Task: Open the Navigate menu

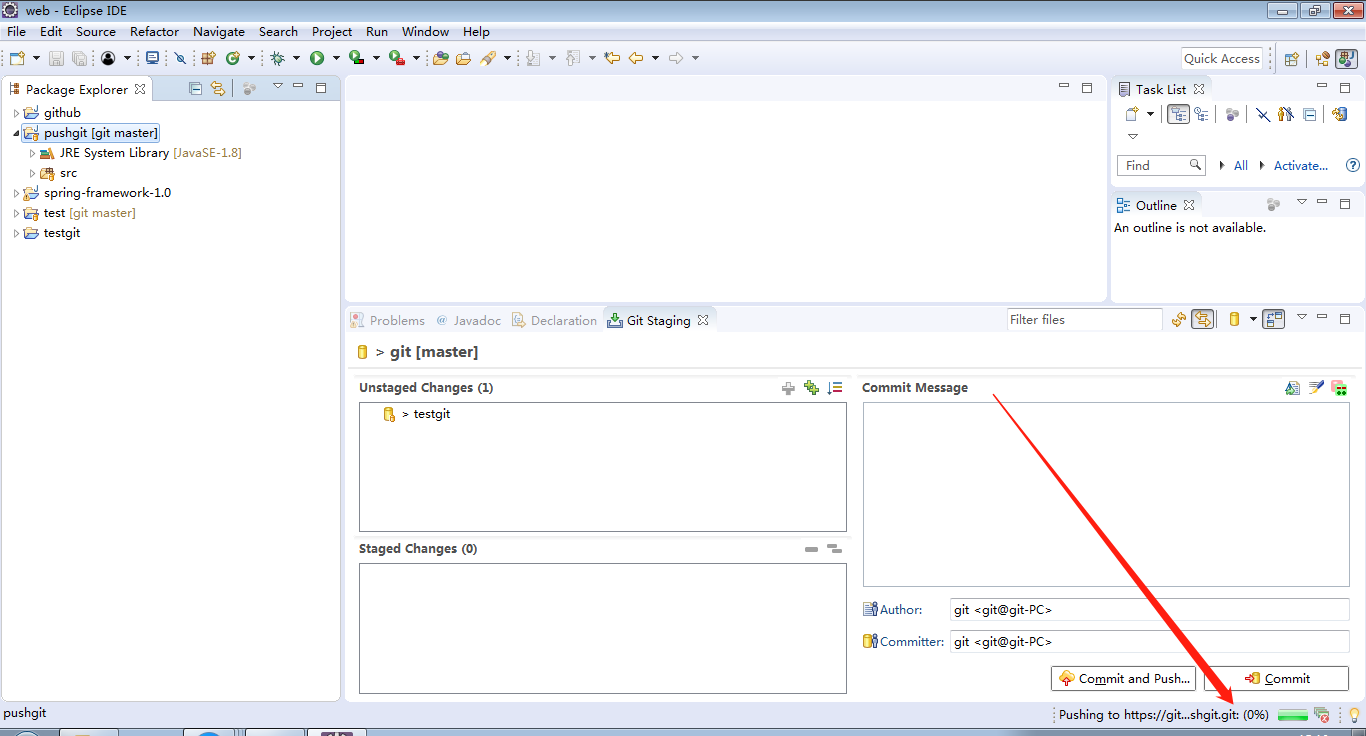Action: [x=218, y=31]
